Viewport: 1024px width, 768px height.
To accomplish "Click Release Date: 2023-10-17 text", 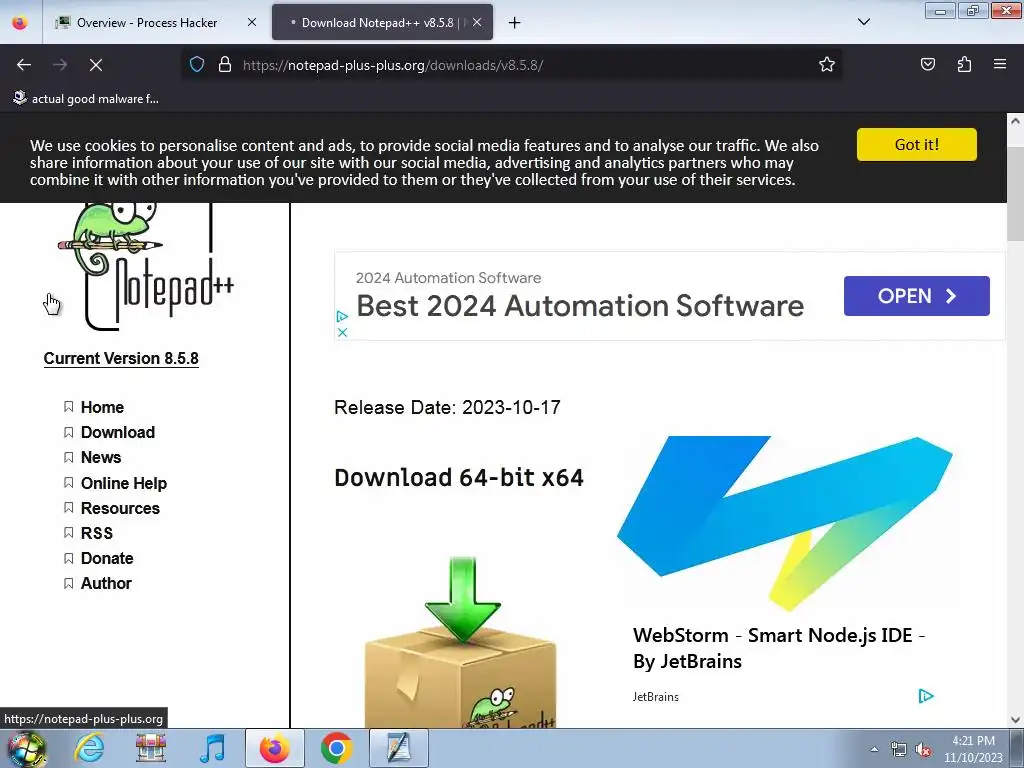I will [447, 408].
